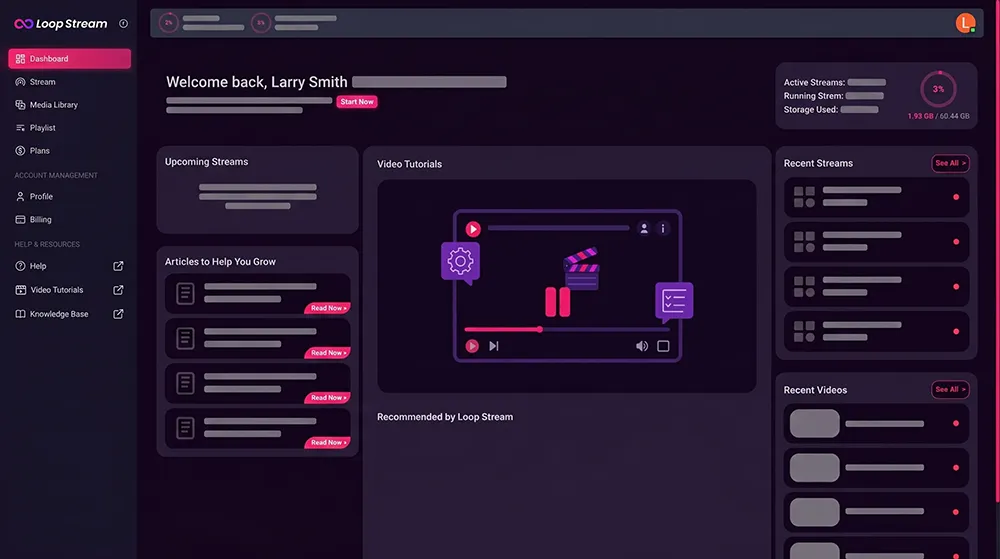The image size is (1000, 559).
Task: Click the red dot on second recent stream
Action: (x=955, y=242)
